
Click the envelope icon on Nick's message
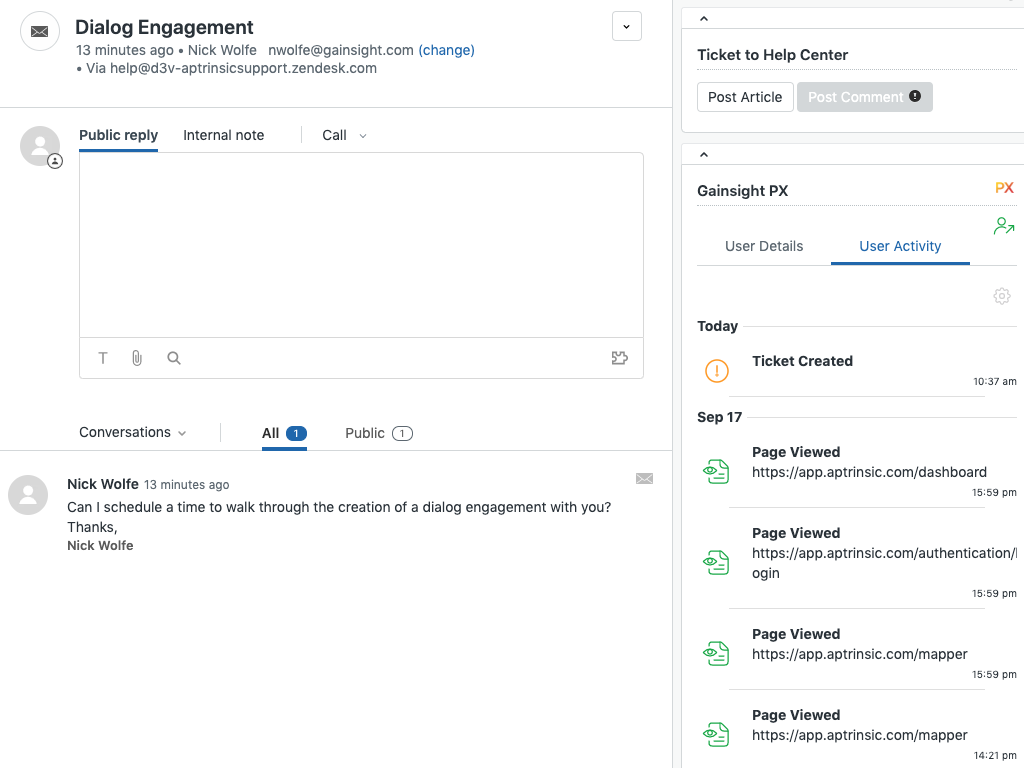644,479
